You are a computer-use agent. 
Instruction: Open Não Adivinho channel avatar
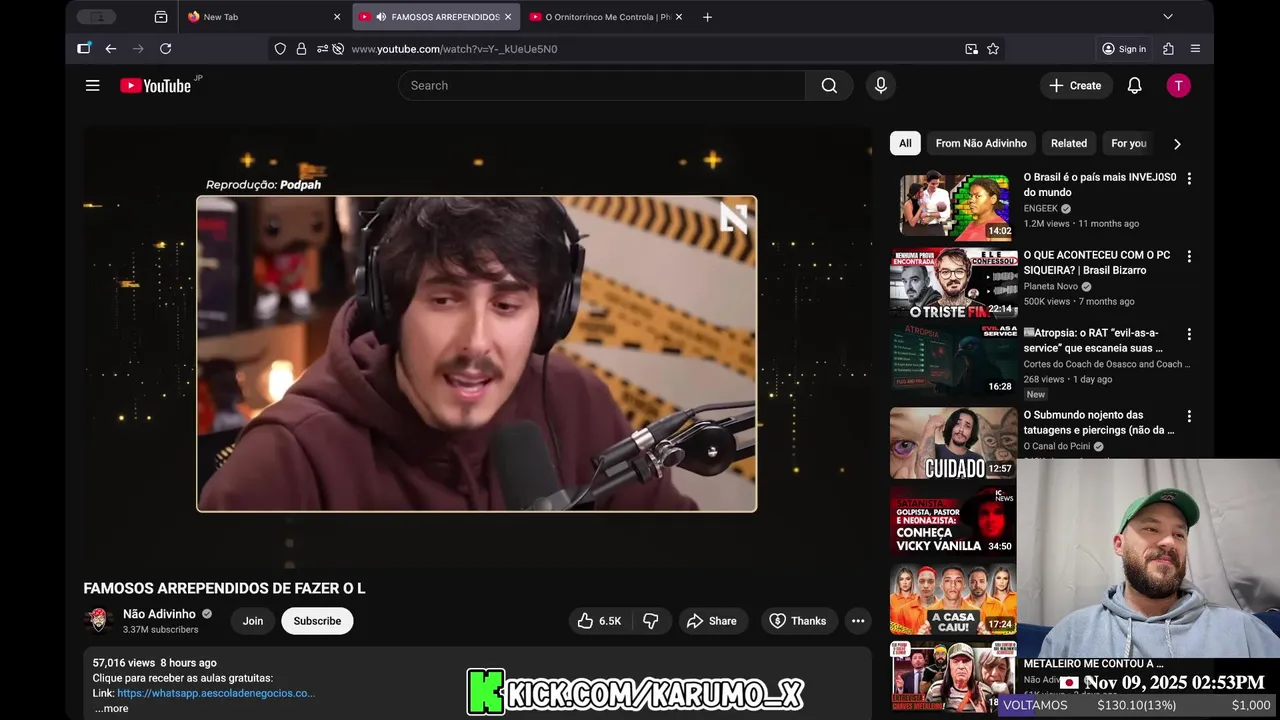[x=98, y=621]
